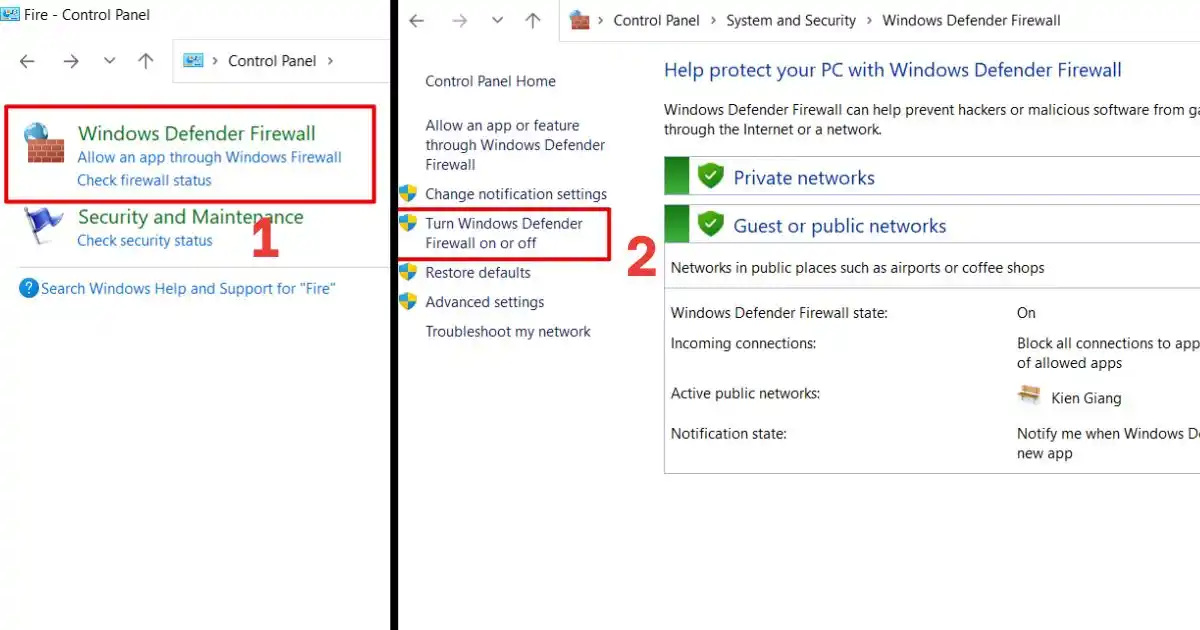Screen dimensions: 1200x630
Task: Click the Fire window title bar icon
Action: pos(10,14)
